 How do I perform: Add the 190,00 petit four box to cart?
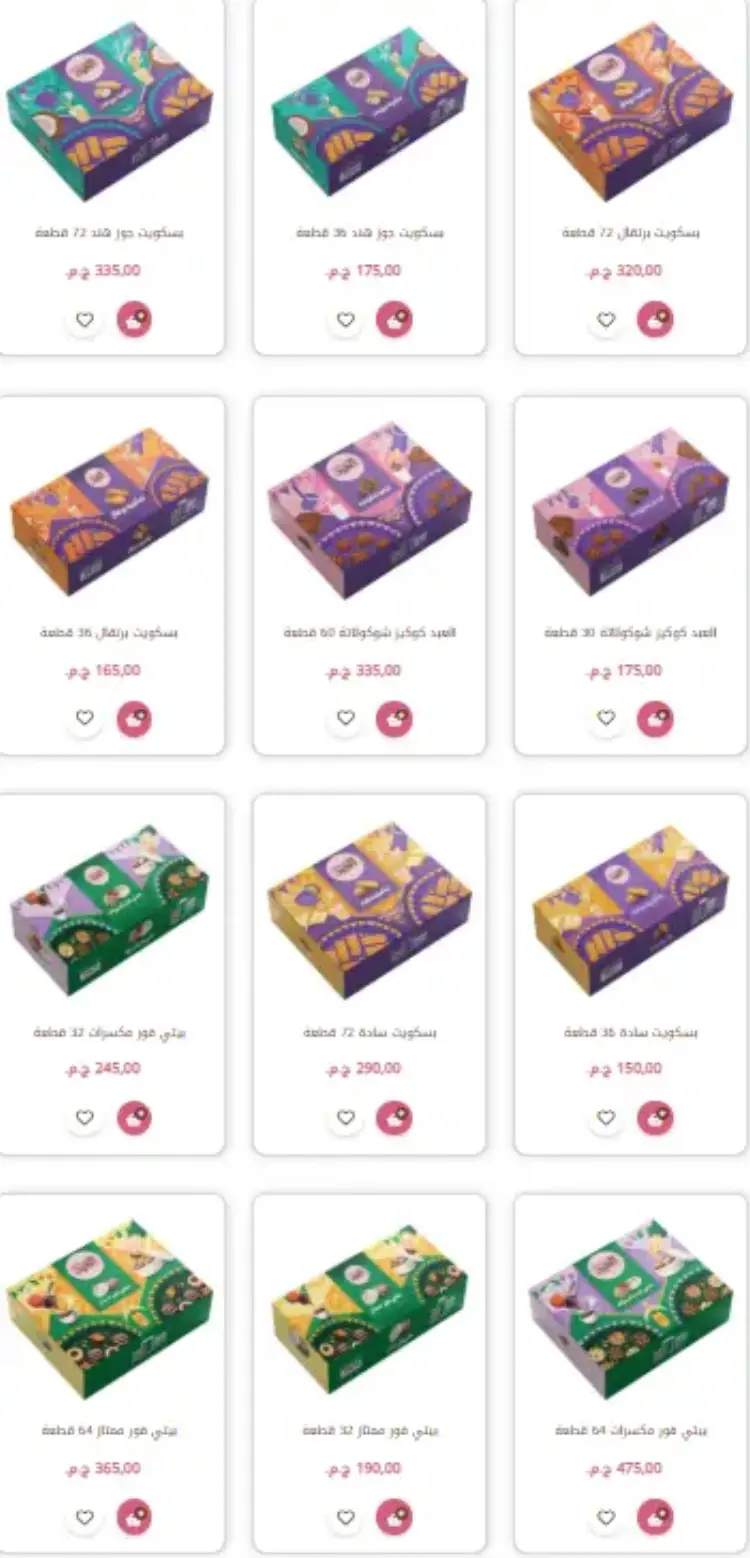[394, 1517]
